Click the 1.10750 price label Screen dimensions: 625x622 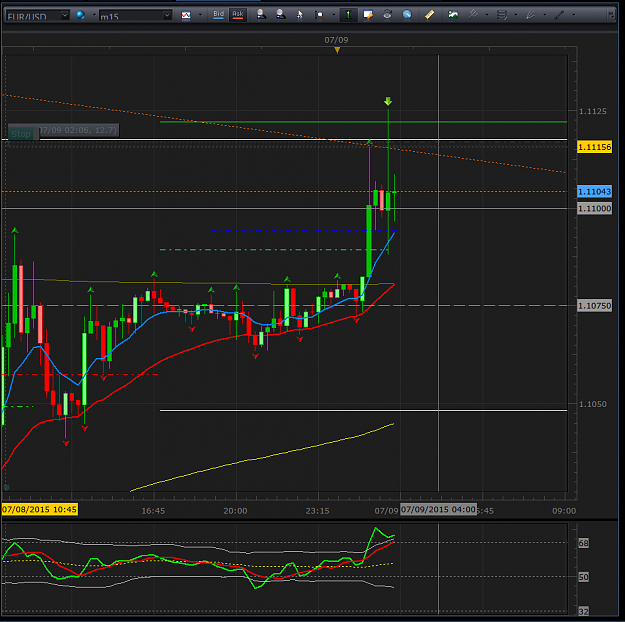594,306
